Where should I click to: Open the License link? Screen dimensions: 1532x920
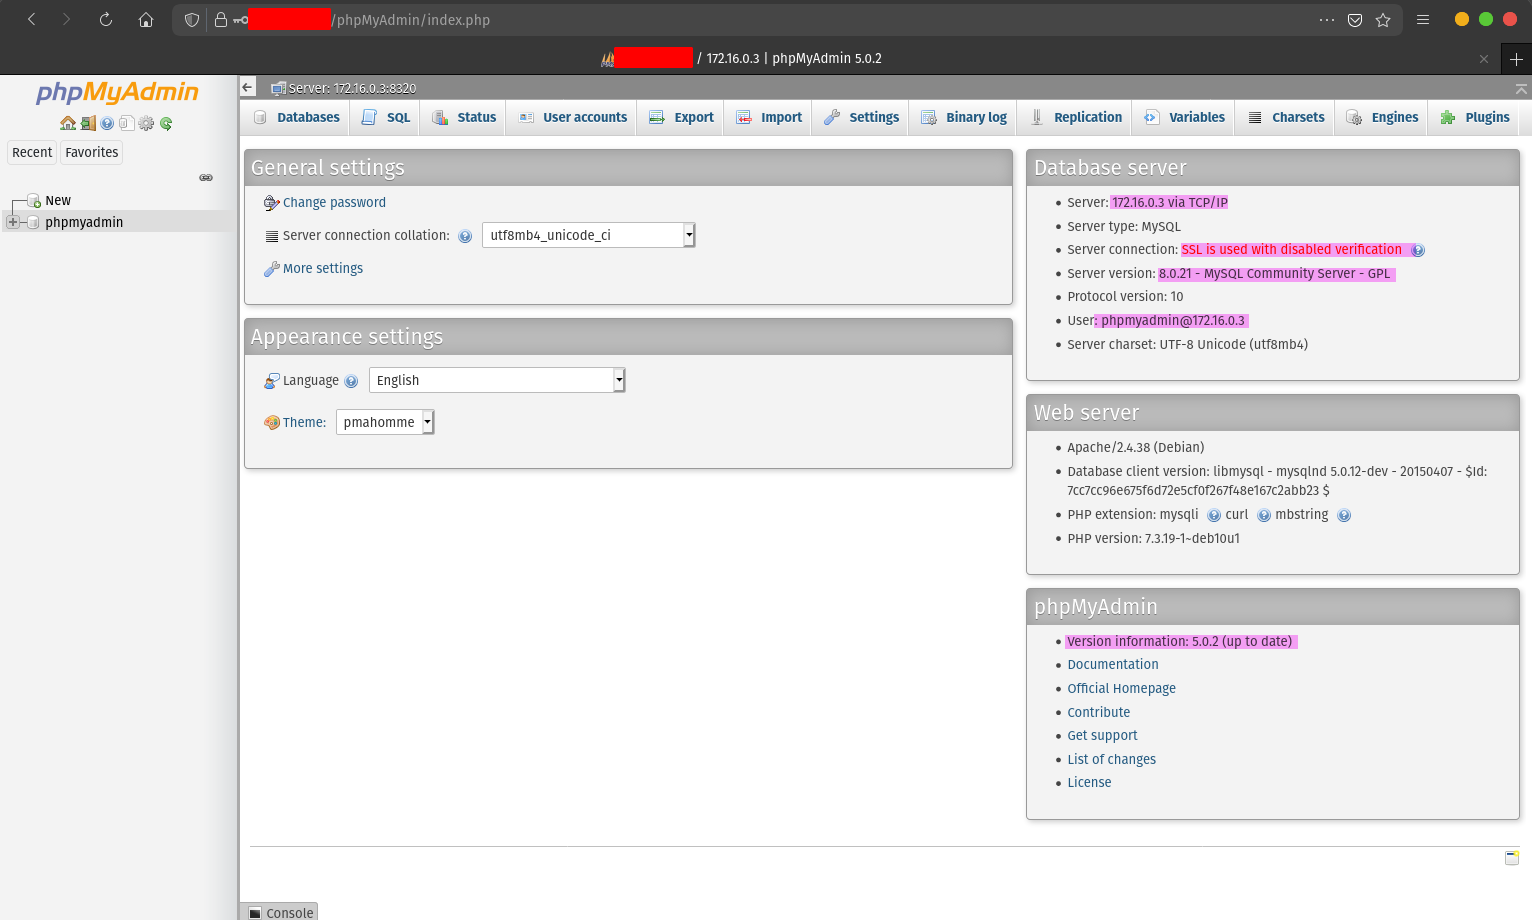pos(1089,782)
